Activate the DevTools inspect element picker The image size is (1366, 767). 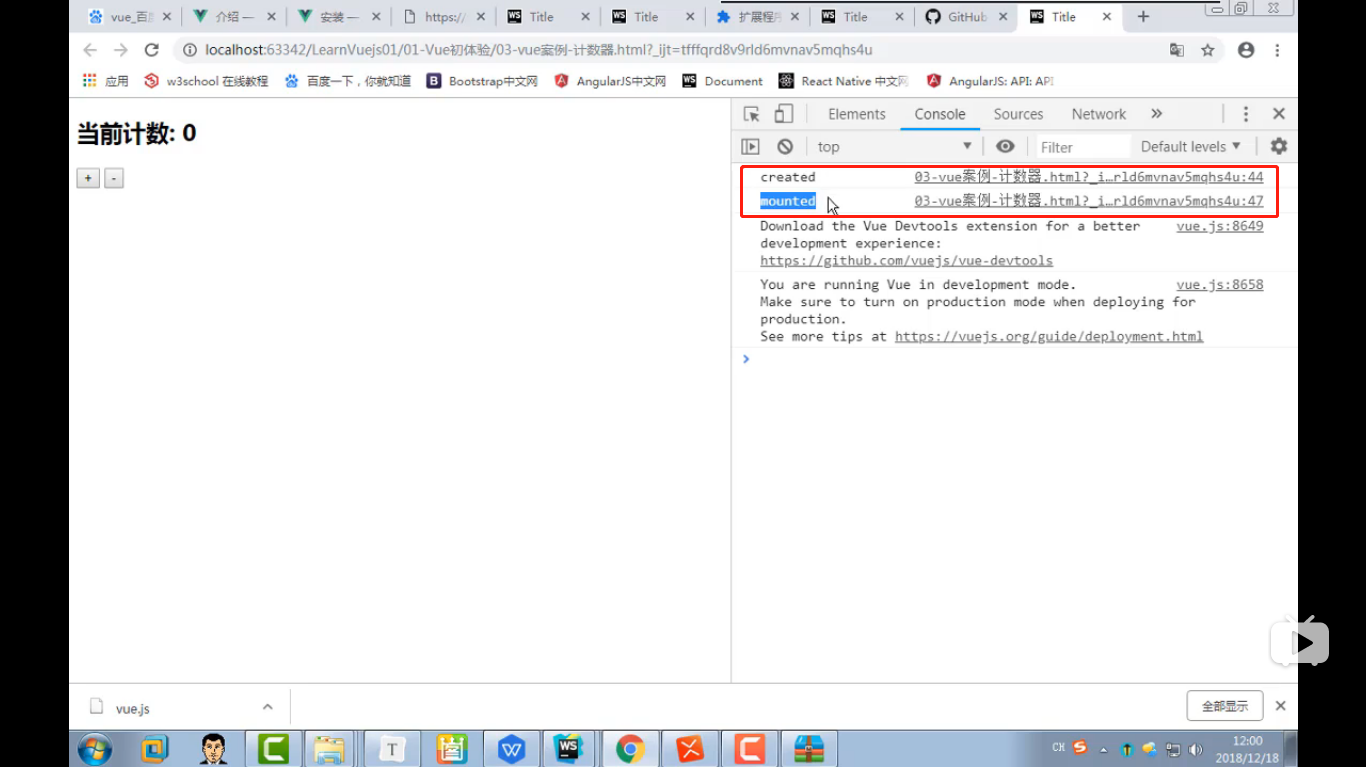tap(752, 114)
